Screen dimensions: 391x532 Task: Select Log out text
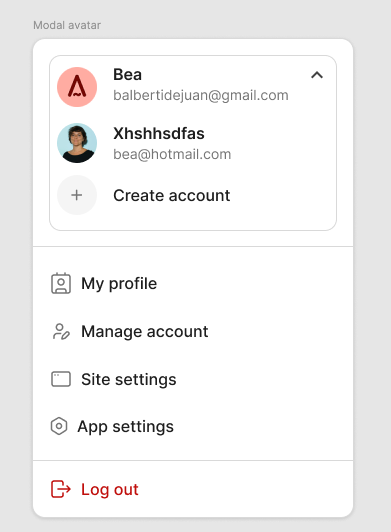[x=110, y=490]
